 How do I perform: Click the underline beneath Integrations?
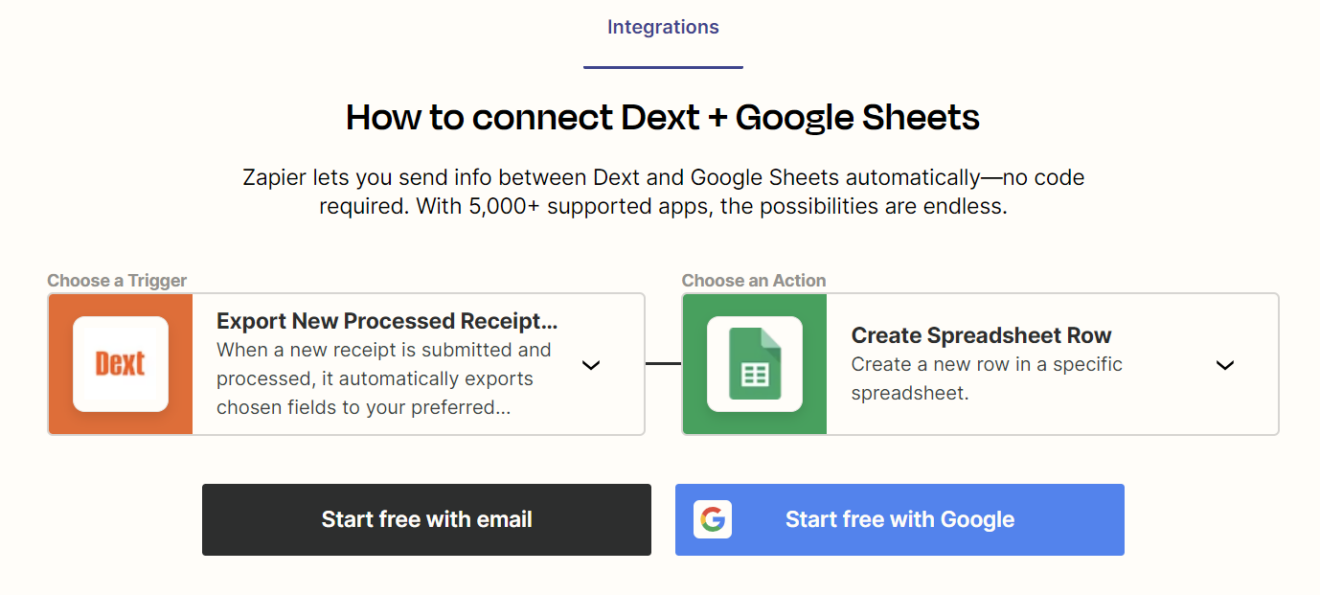663,67
